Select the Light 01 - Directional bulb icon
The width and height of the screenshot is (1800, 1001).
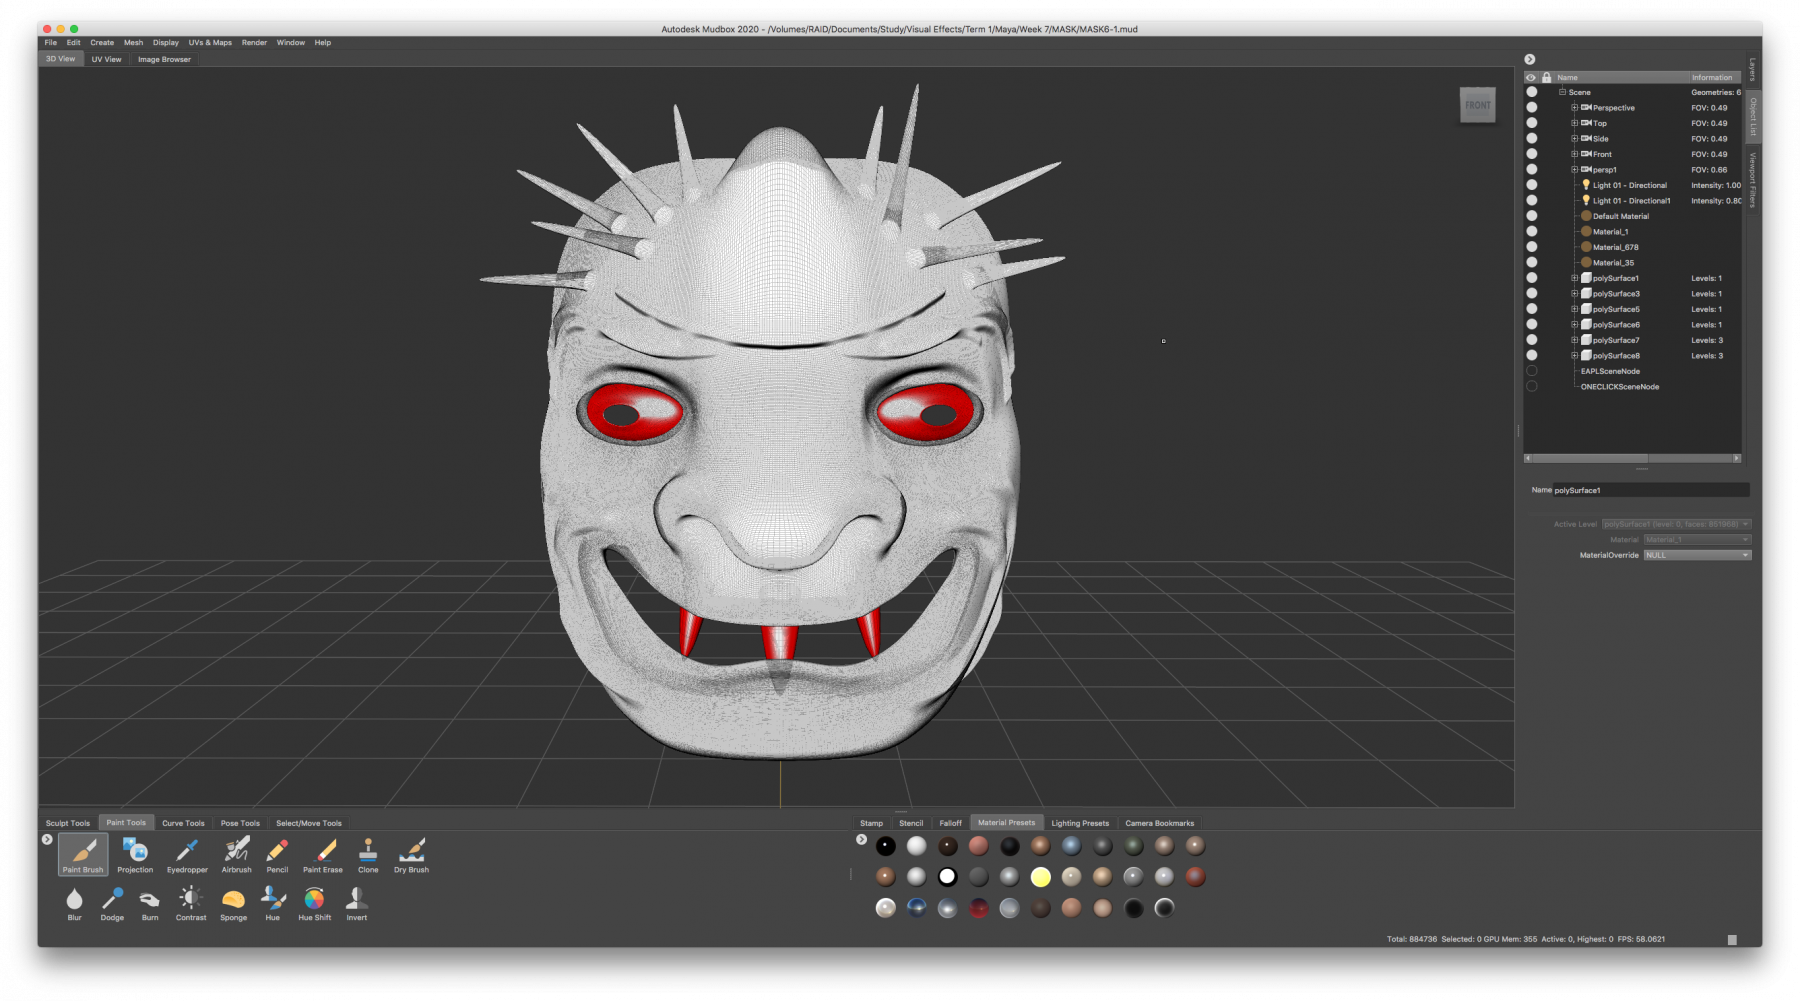tap(1585, 185)
